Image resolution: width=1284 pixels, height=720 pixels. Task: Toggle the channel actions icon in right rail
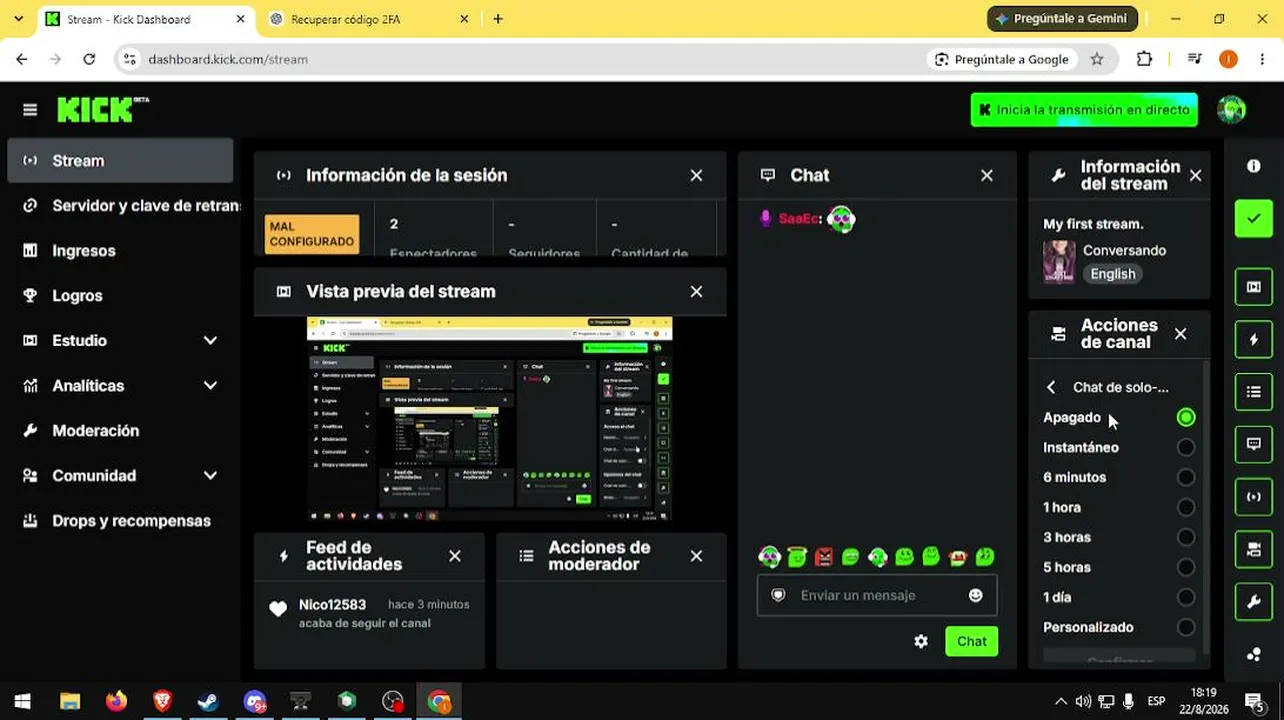[x=1254, y=549]
